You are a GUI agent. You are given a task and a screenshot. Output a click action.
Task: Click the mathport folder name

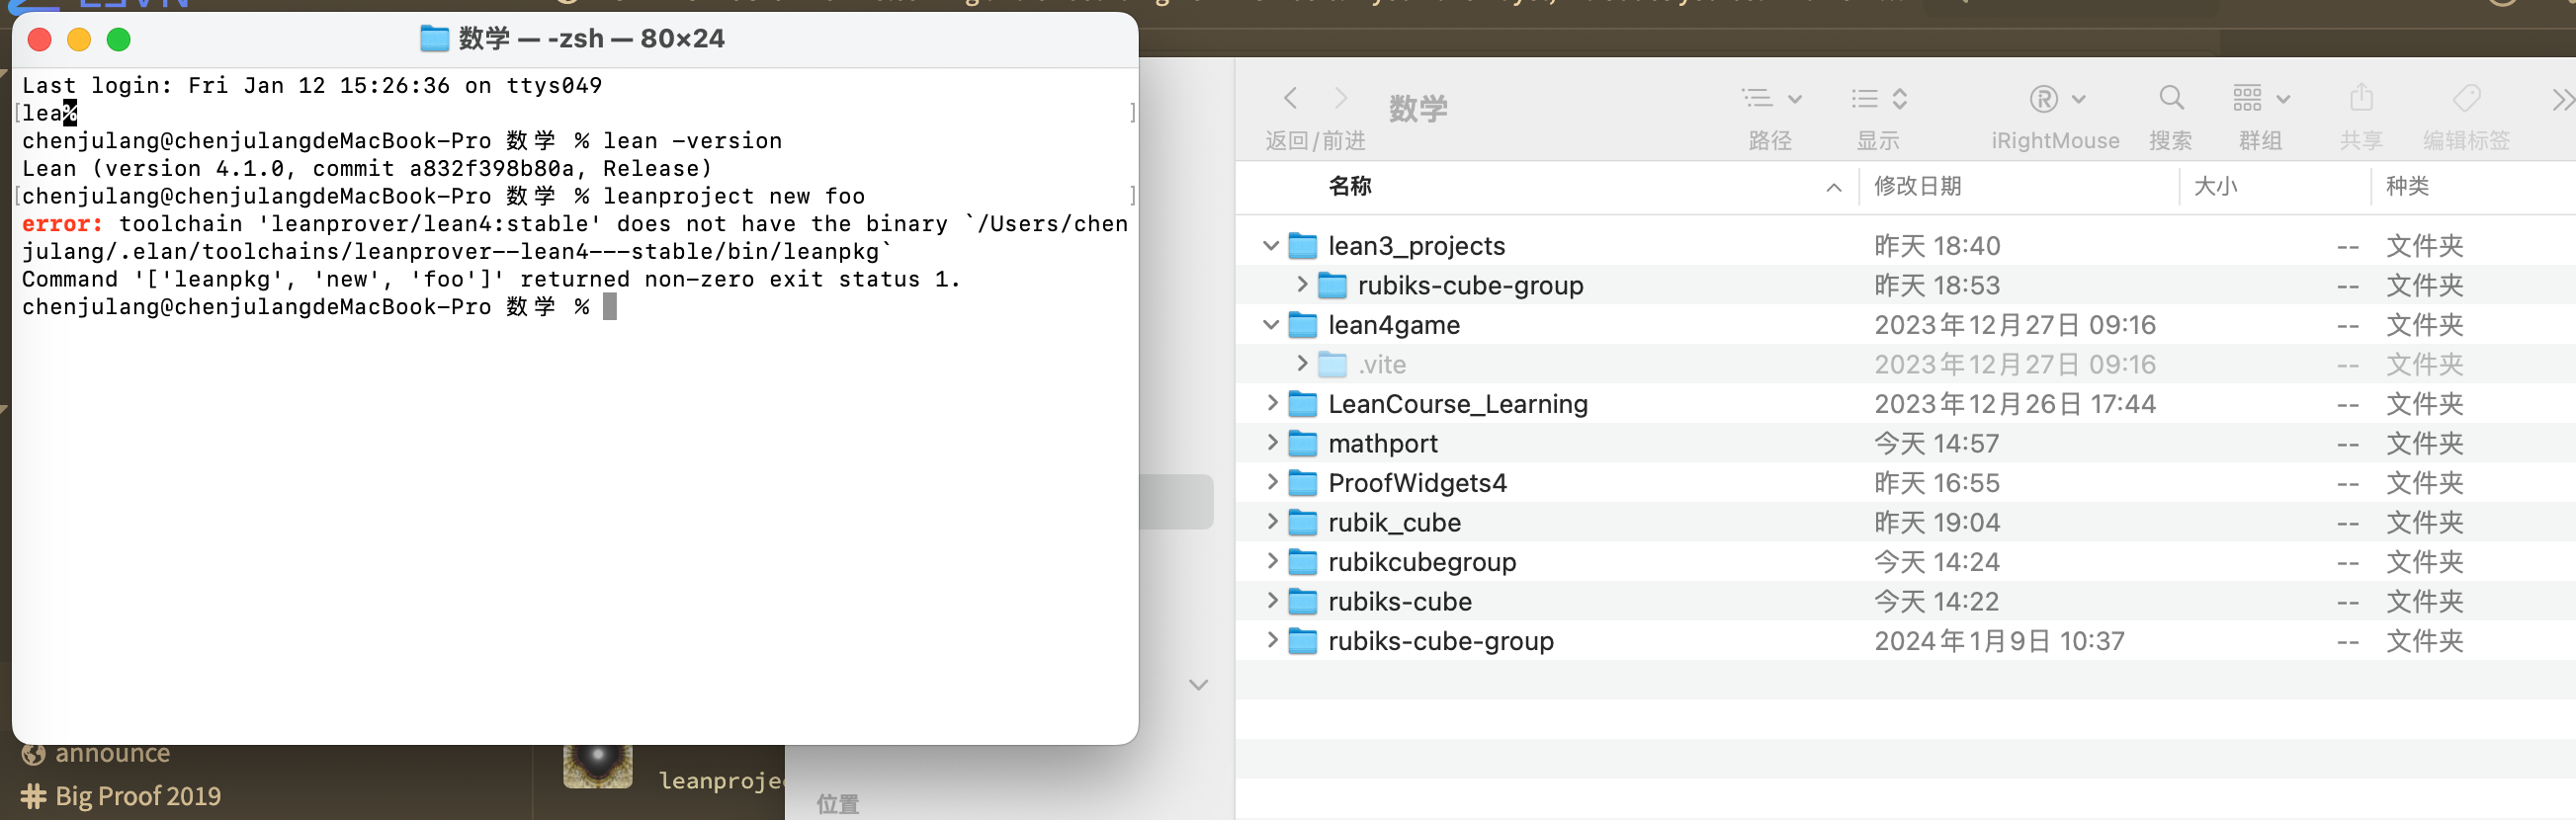(1383, 444)
